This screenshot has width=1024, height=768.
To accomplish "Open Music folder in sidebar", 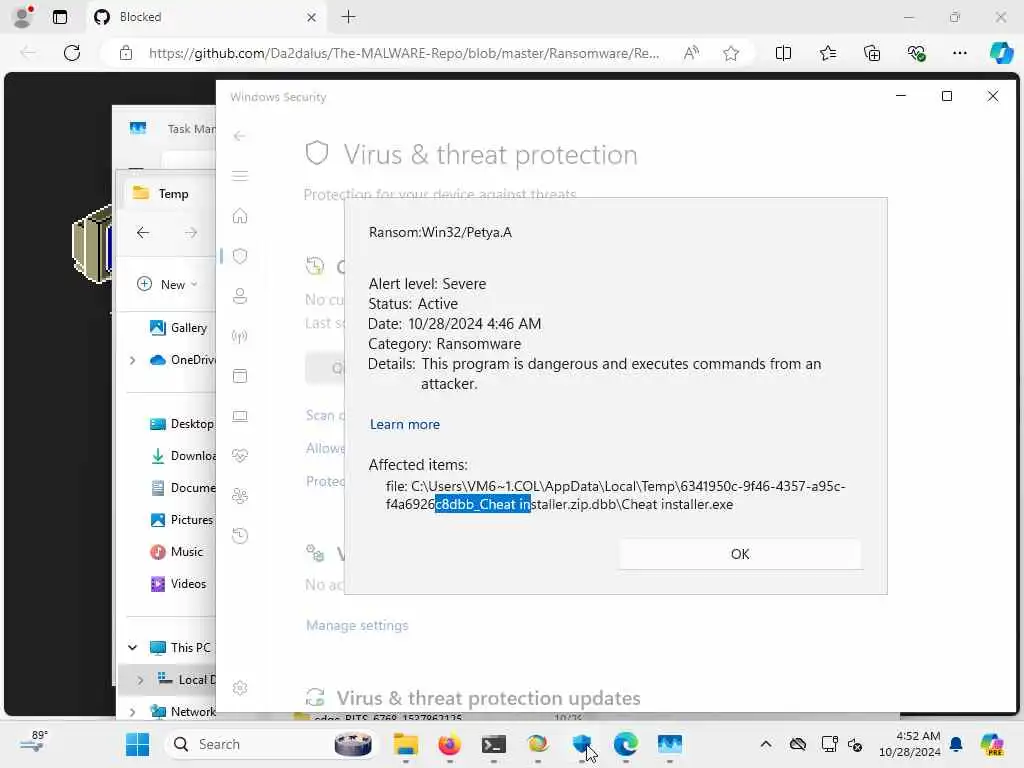I will coord(177,552).
